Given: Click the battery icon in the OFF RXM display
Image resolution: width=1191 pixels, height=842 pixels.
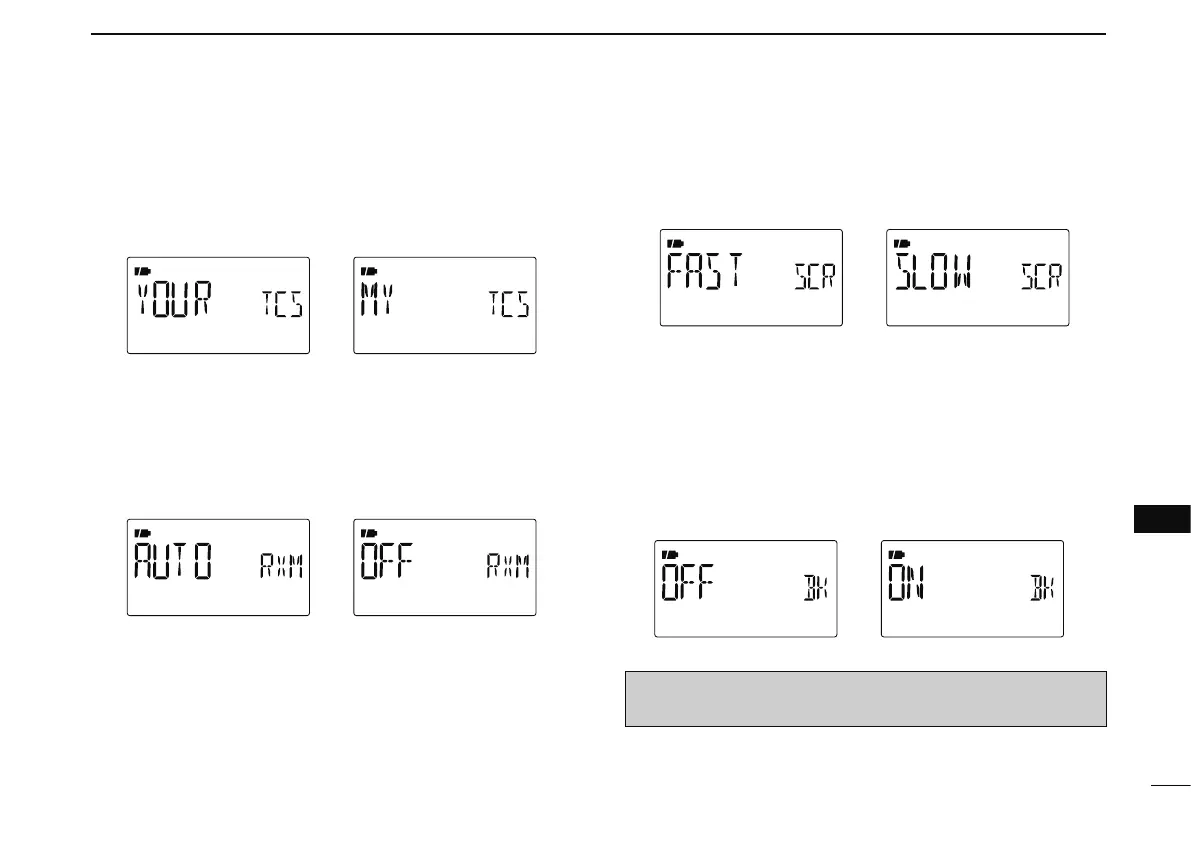Looking at the screenshot, I should click(x=369, y=533).
